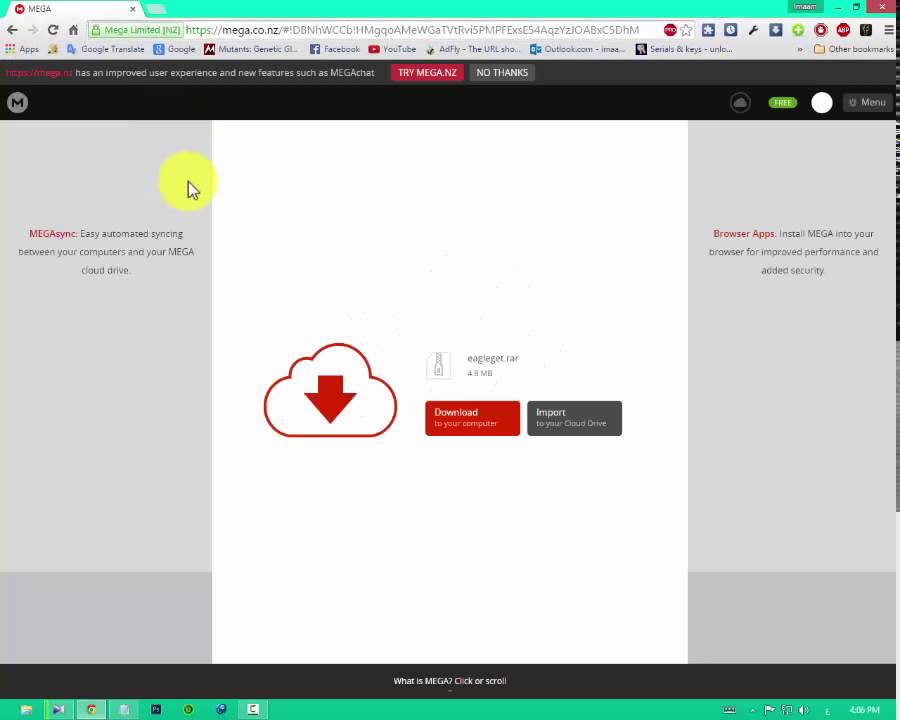Open the Google bookmark
The width and height of the screenshot is (900, 720).
coord(174,49)
